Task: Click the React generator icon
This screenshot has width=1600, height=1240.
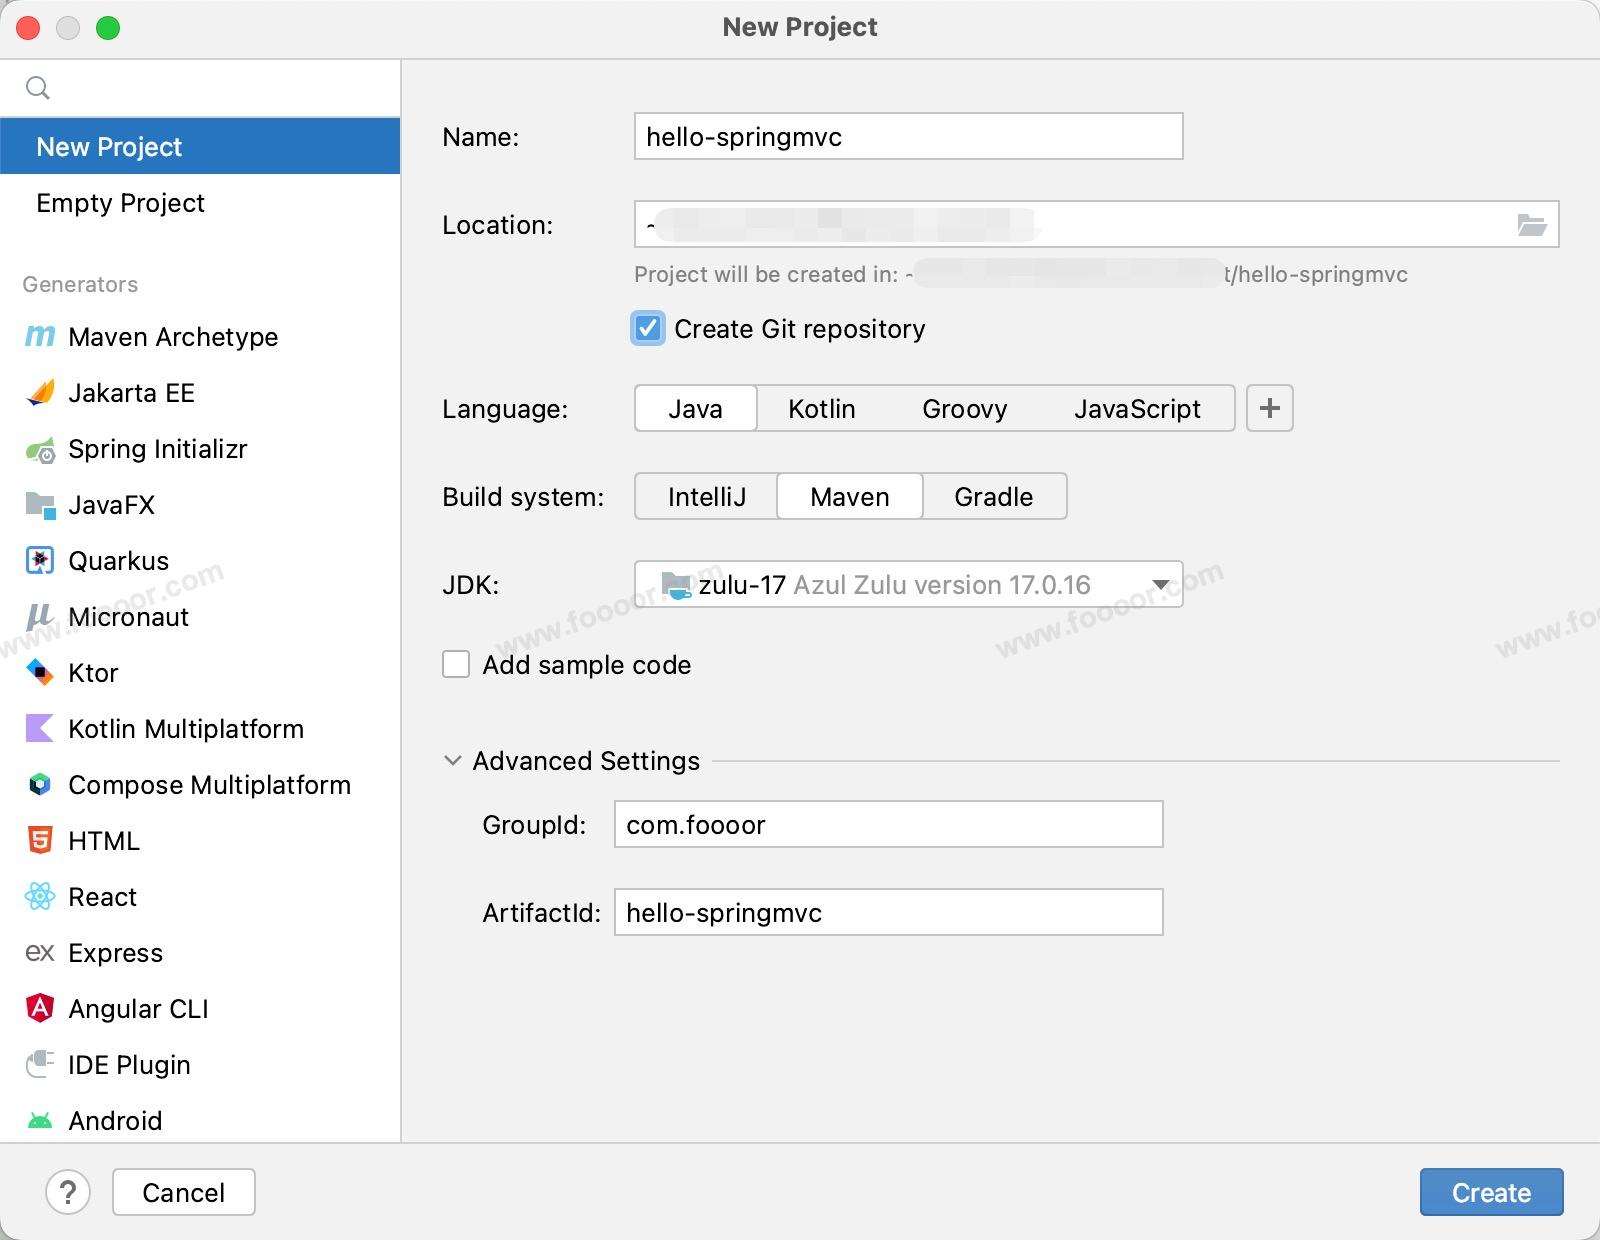Action: tap(40, 897)
